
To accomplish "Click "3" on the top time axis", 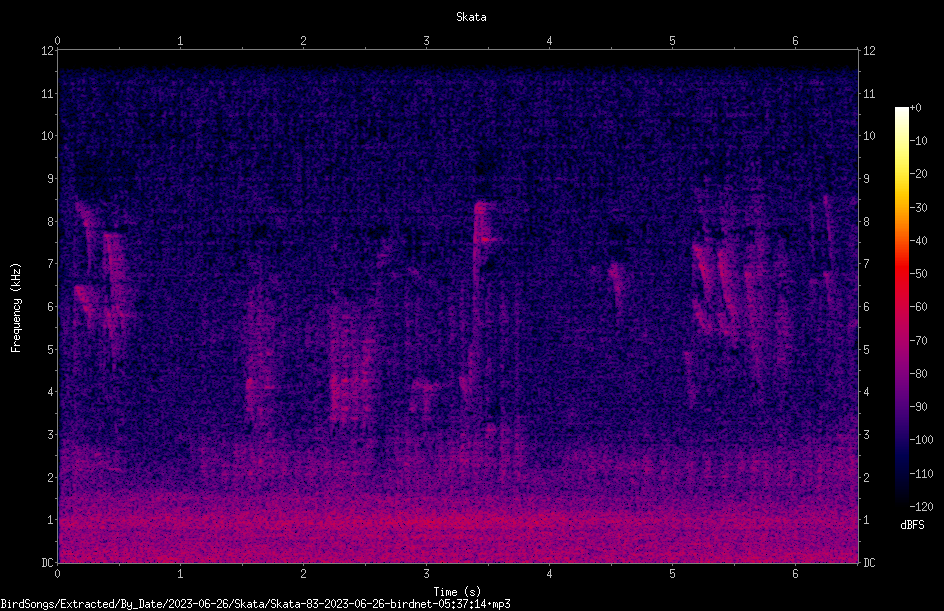I will [x=426, y=41].
